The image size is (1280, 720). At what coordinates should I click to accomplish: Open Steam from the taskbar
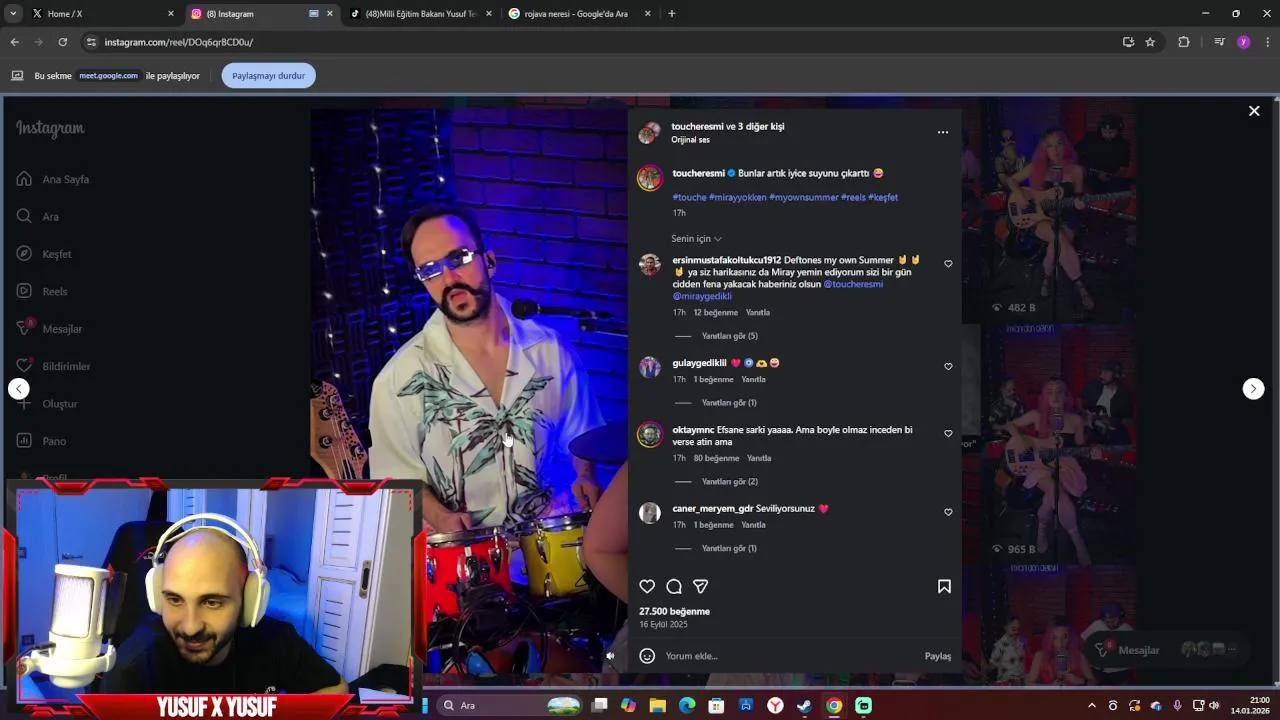tap(804, 706)
